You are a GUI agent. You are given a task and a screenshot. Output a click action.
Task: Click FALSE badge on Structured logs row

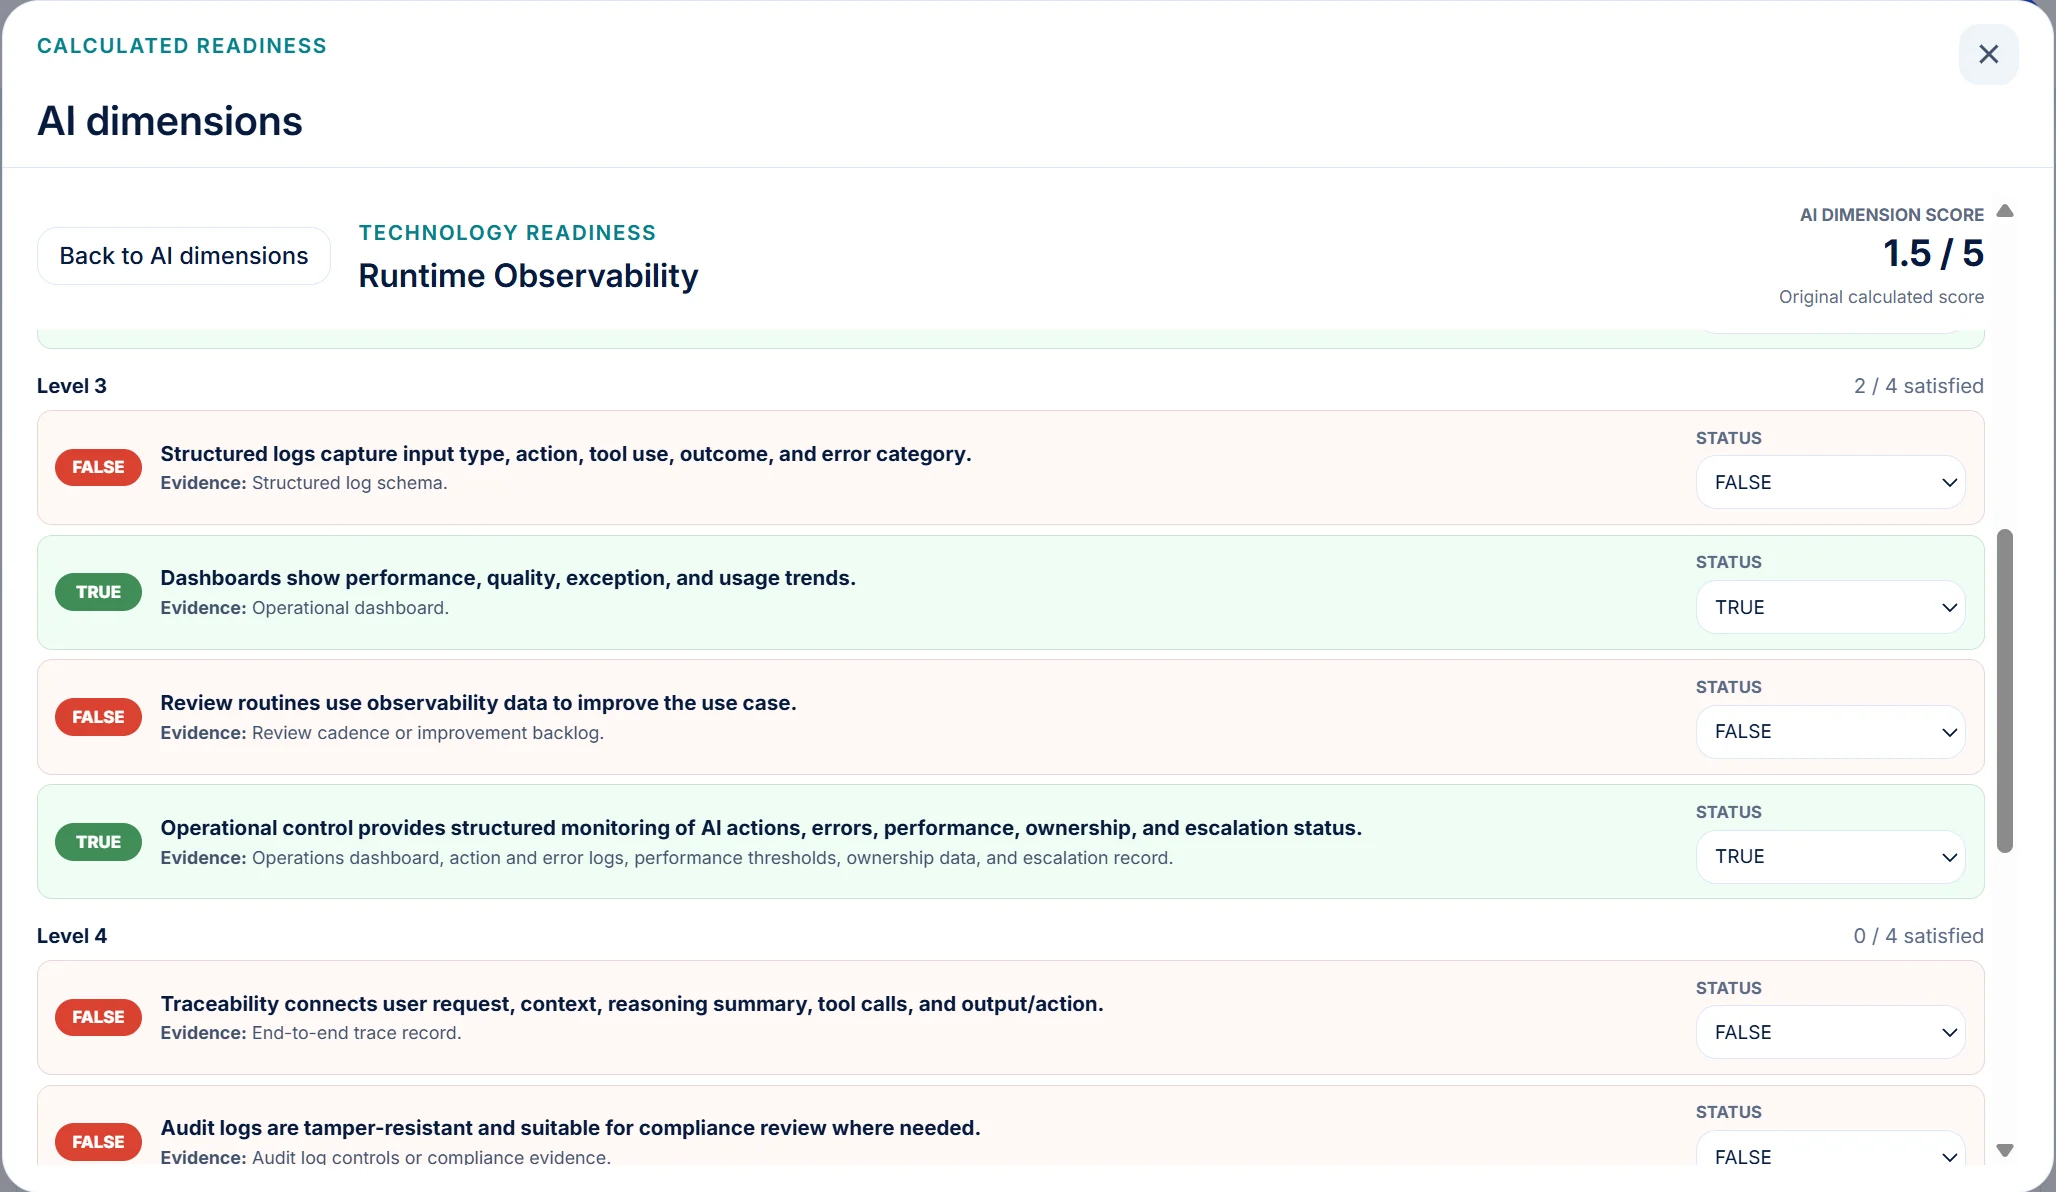click(x=98, y=467)
